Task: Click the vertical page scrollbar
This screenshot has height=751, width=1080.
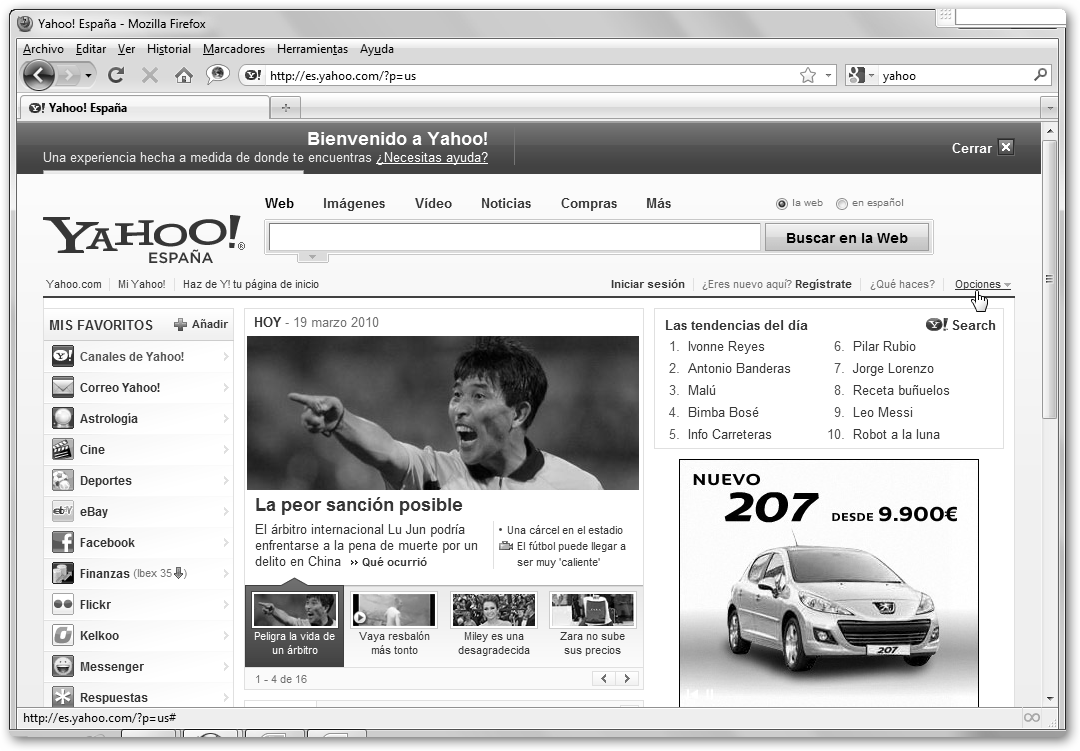Action: pos(1049,280)
